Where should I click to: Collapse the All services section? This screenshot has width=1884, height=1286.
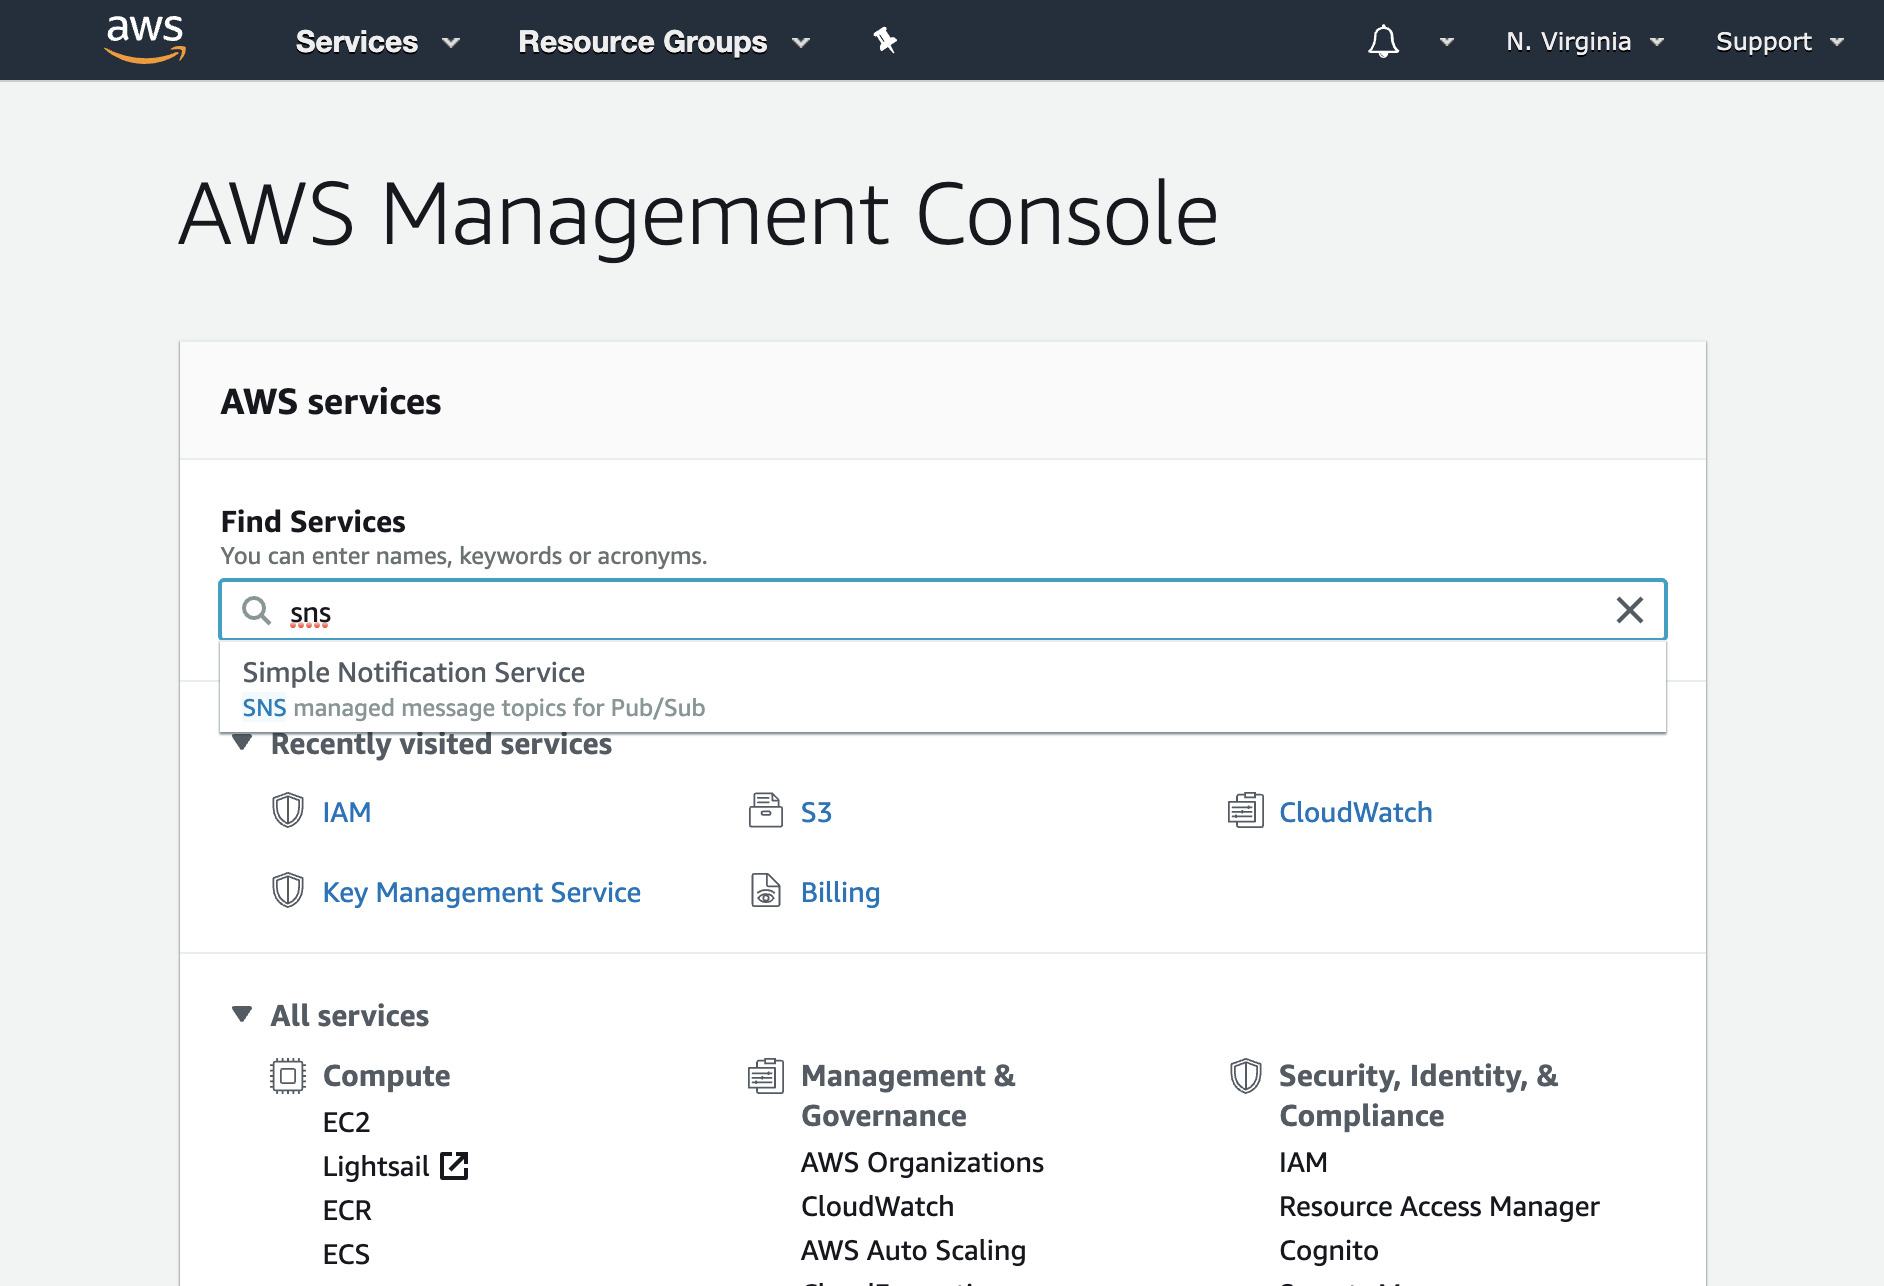(x=241, y=1014)
